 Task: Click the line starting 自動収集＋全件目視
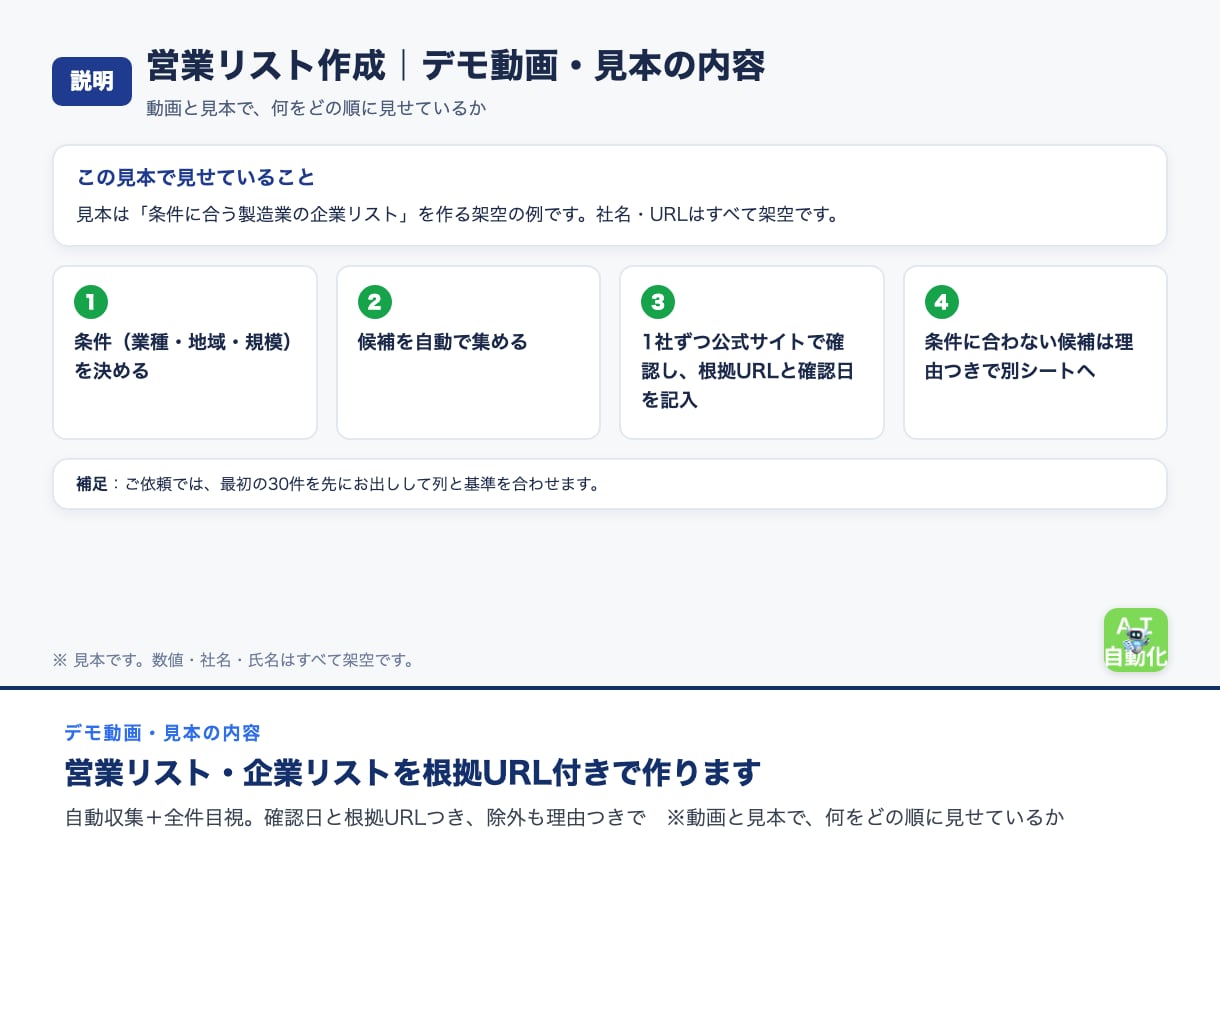[x=564, y=817]
